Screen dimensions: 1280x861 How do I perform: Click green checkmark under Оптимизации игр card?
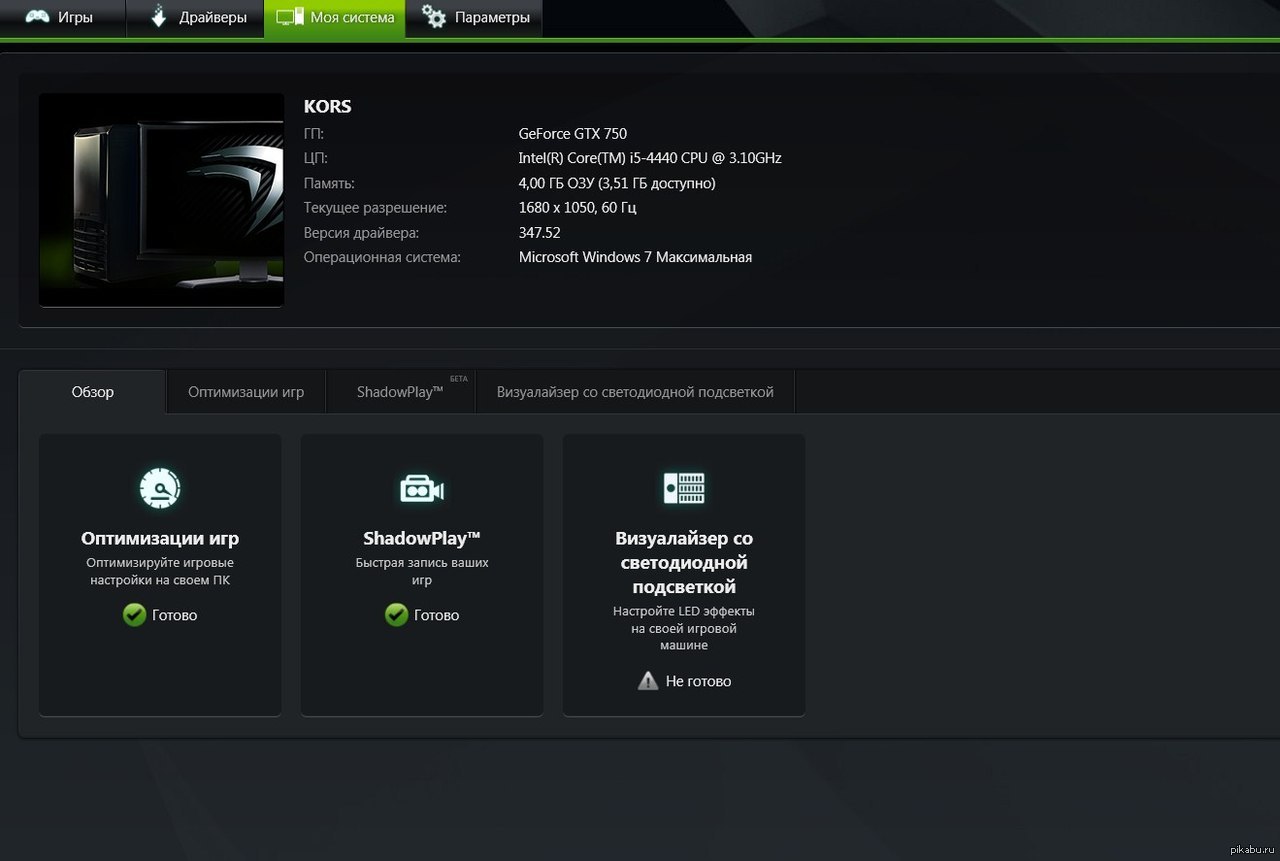point(134,615)
